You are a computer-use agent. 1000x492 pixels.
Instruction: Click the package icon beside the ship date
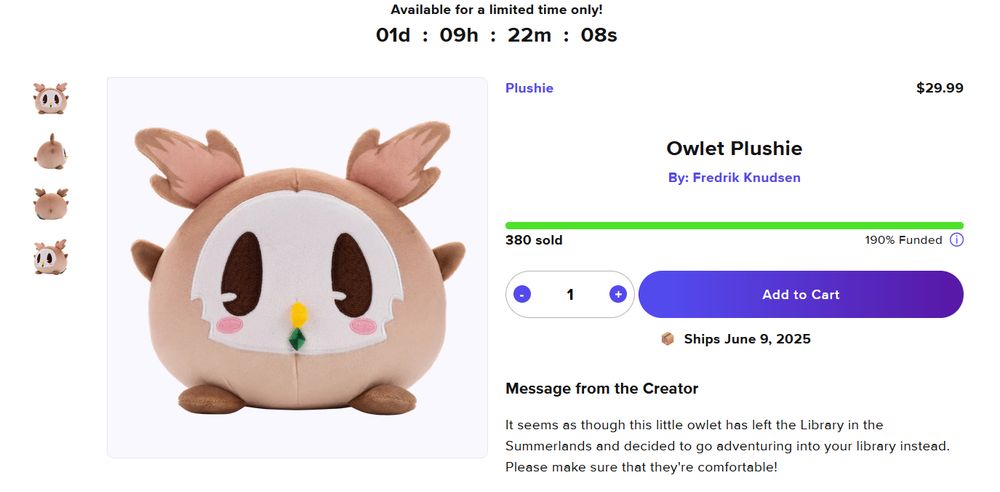(668, 339)
